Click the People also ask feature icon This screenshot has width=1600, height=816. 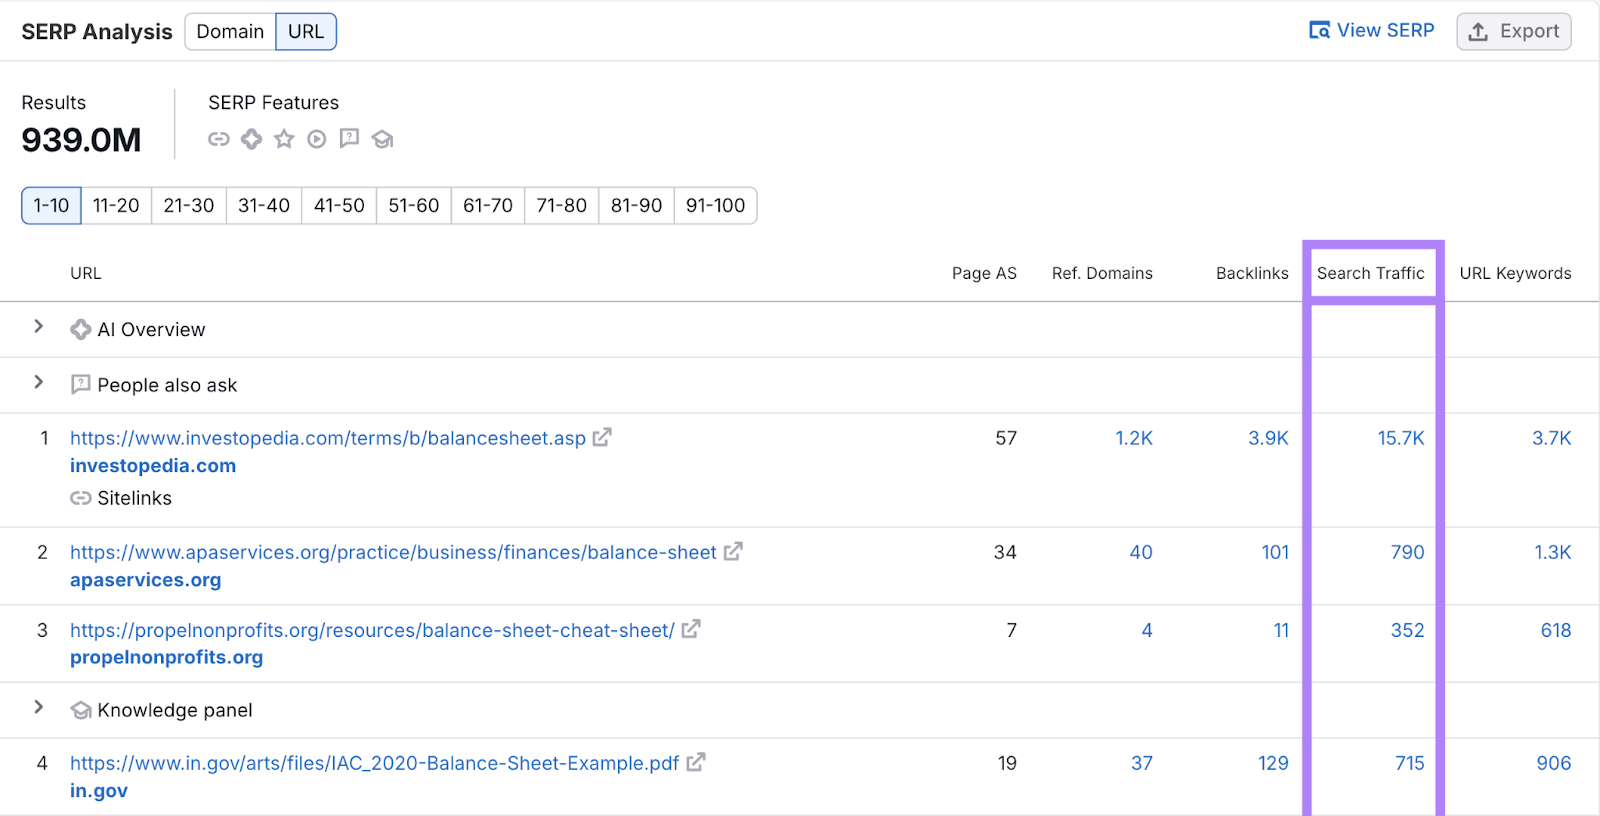click(x=349, y=138)
